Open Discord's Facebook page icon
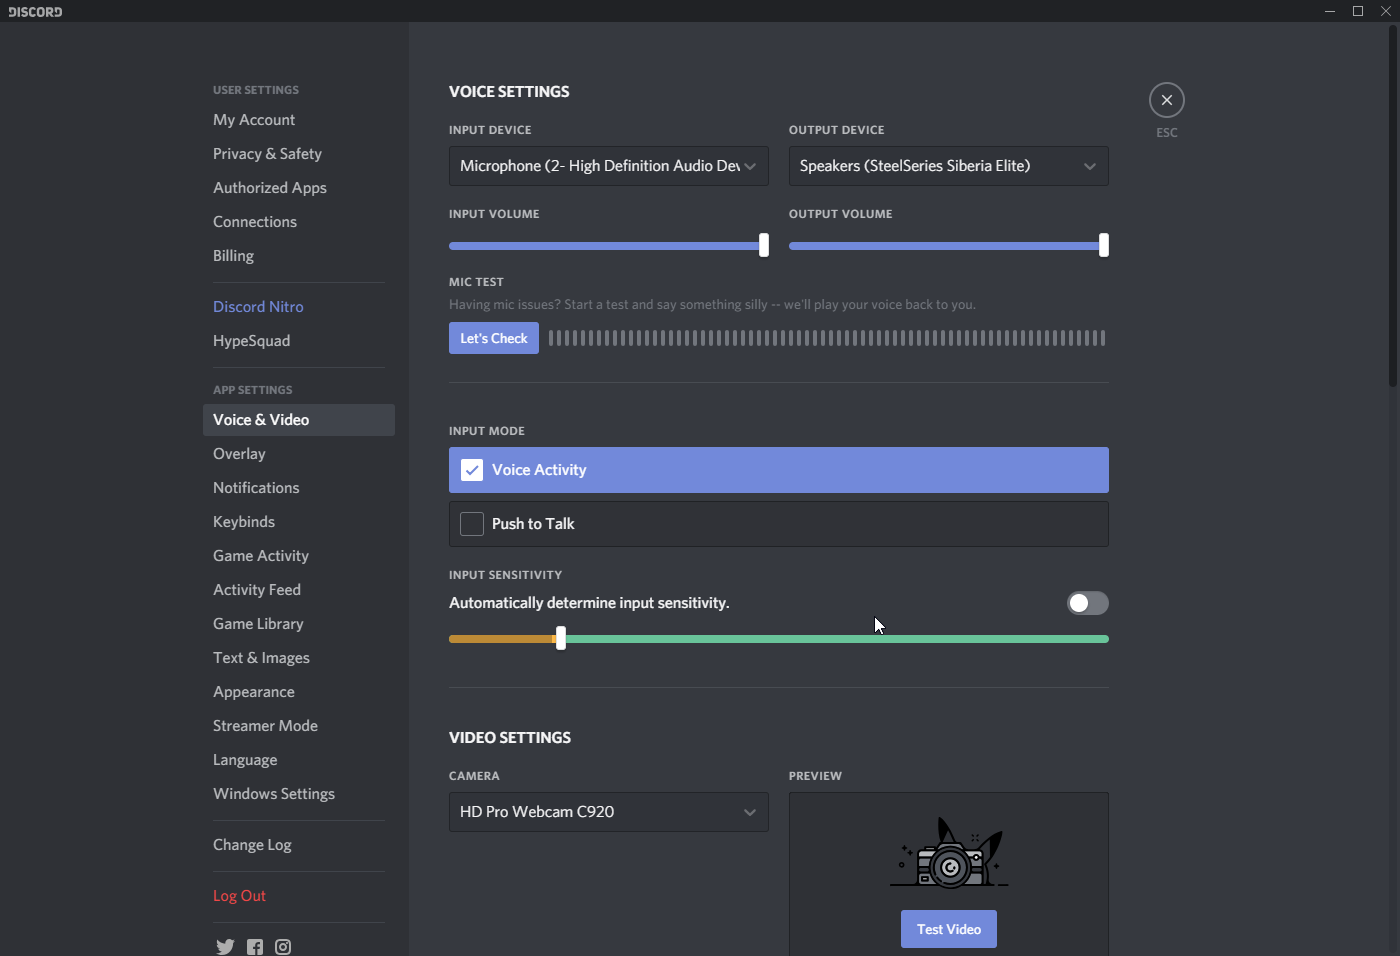Viewport: 1400px width, 956px height. [x=255, y=947]
